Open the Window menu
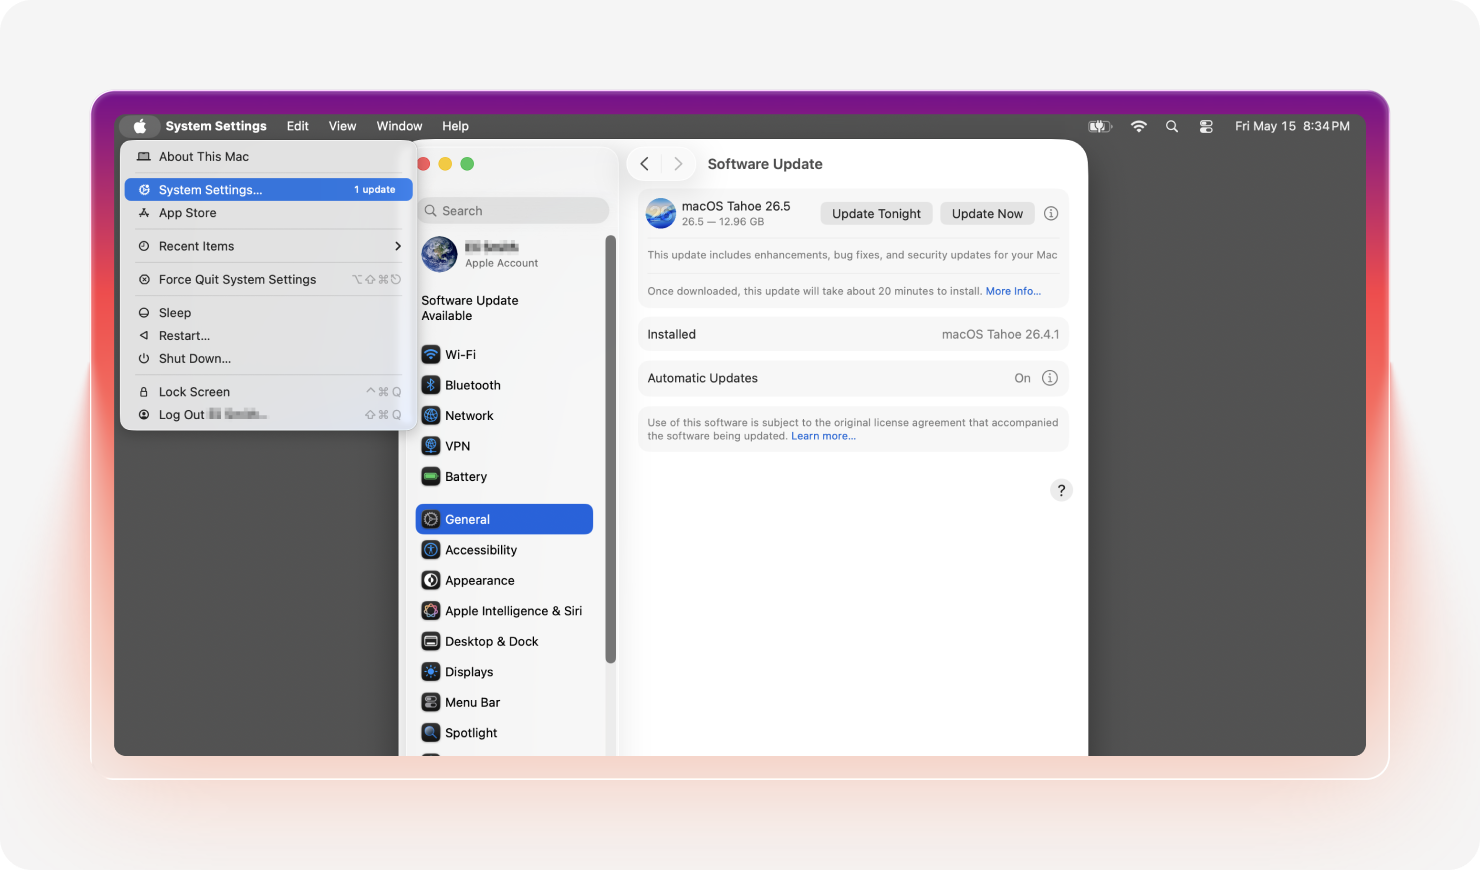1480x870 pixels. tap(399, 126)
